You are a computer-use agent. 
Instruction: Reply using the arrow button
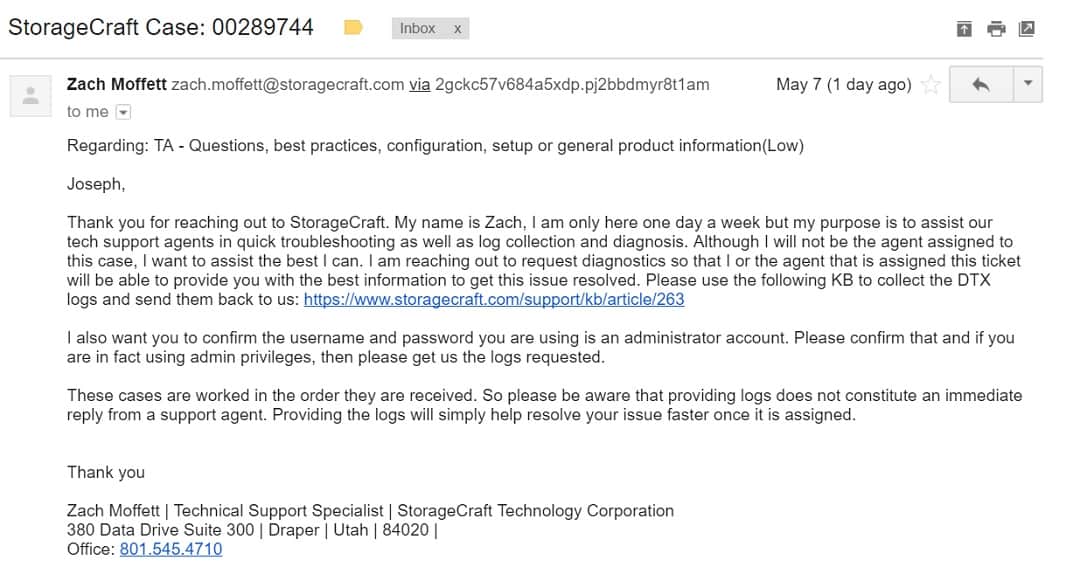pyautogui.click(x=981, y=84)
